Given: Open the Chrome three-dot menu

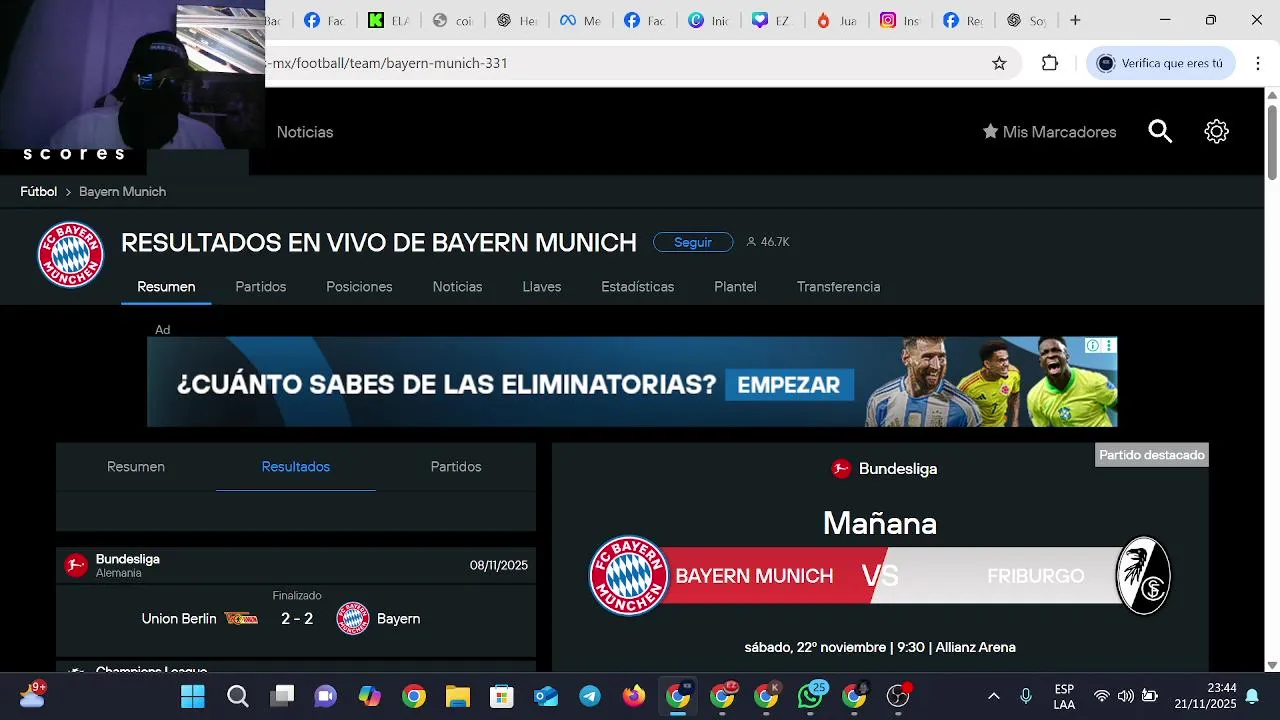Looking at the screenshot, I should (1258, 63).
